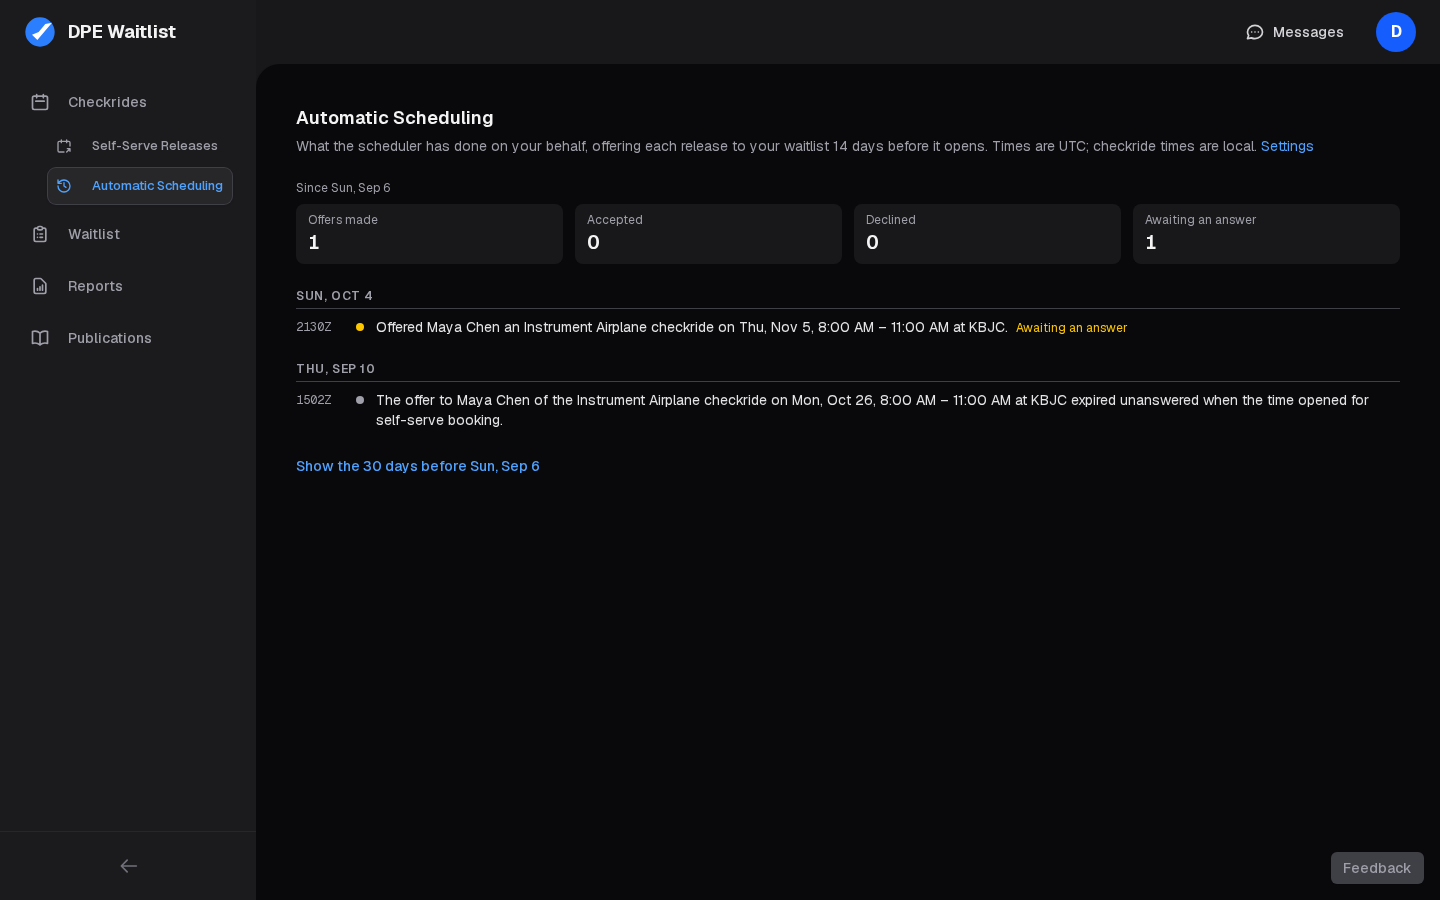Click the Automatic Scheduling page heading
The width and height of the screenshot is (1440, 900).
point(395,118)
